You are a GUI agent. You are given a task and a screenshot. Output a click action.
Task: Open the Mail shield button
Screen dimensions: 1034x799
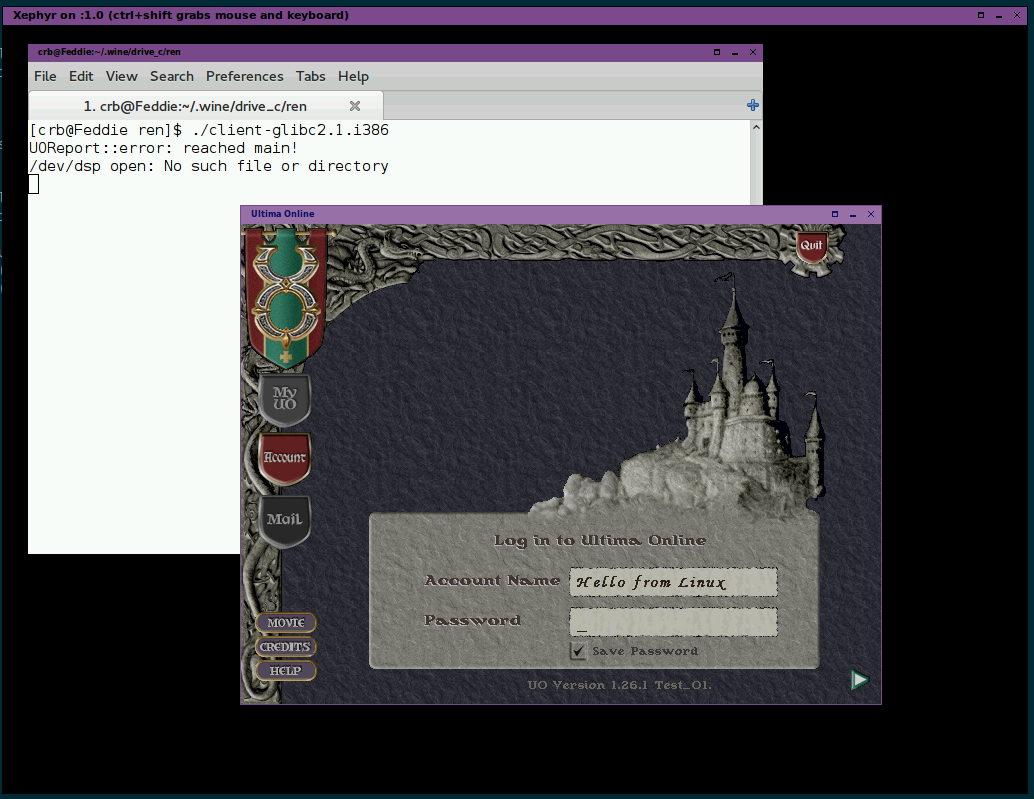point(284,521)
